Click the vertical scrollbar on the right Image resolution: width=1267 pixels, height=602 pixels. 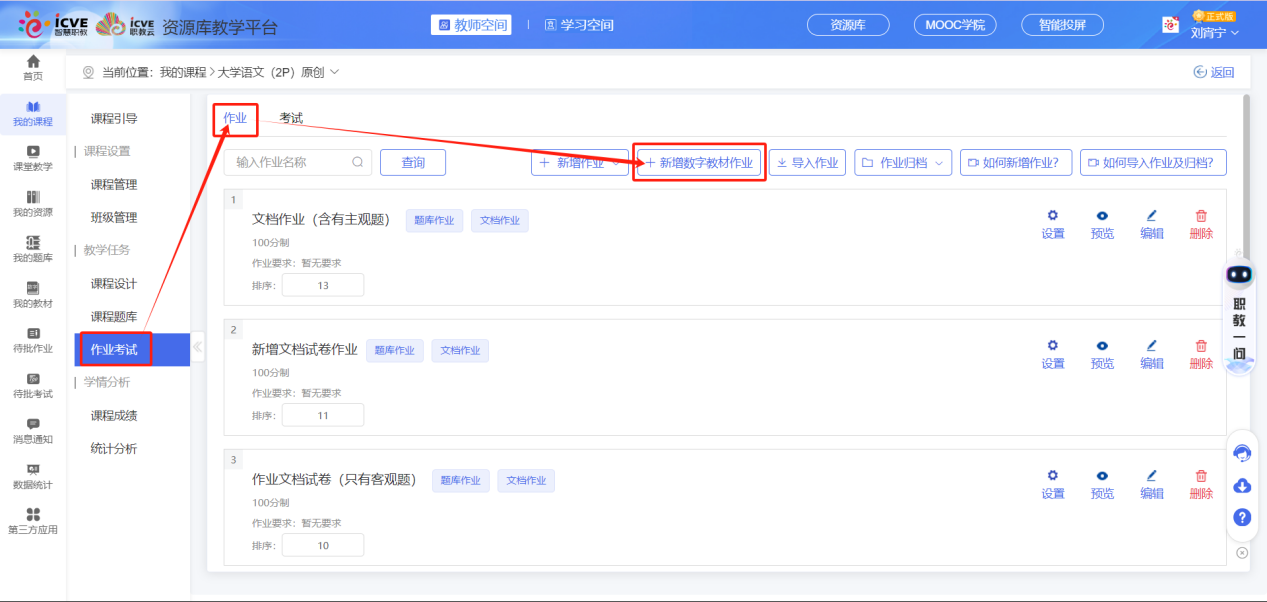point(1245,180)
